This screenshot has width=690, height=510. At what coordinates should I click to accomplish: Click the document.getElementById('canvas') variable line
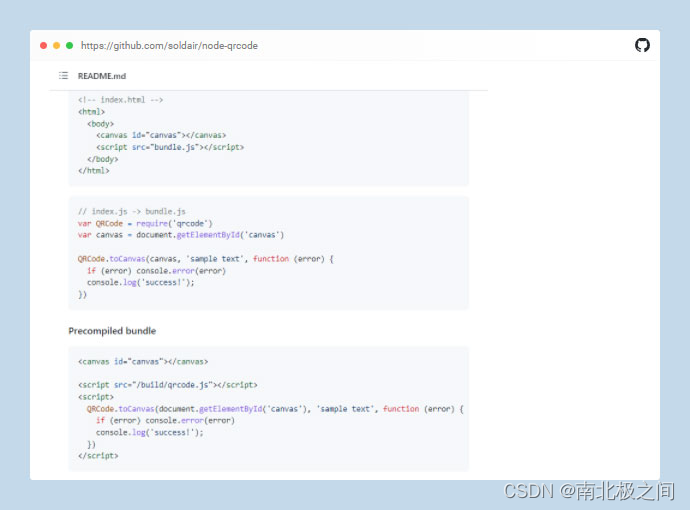coord(181,235)
